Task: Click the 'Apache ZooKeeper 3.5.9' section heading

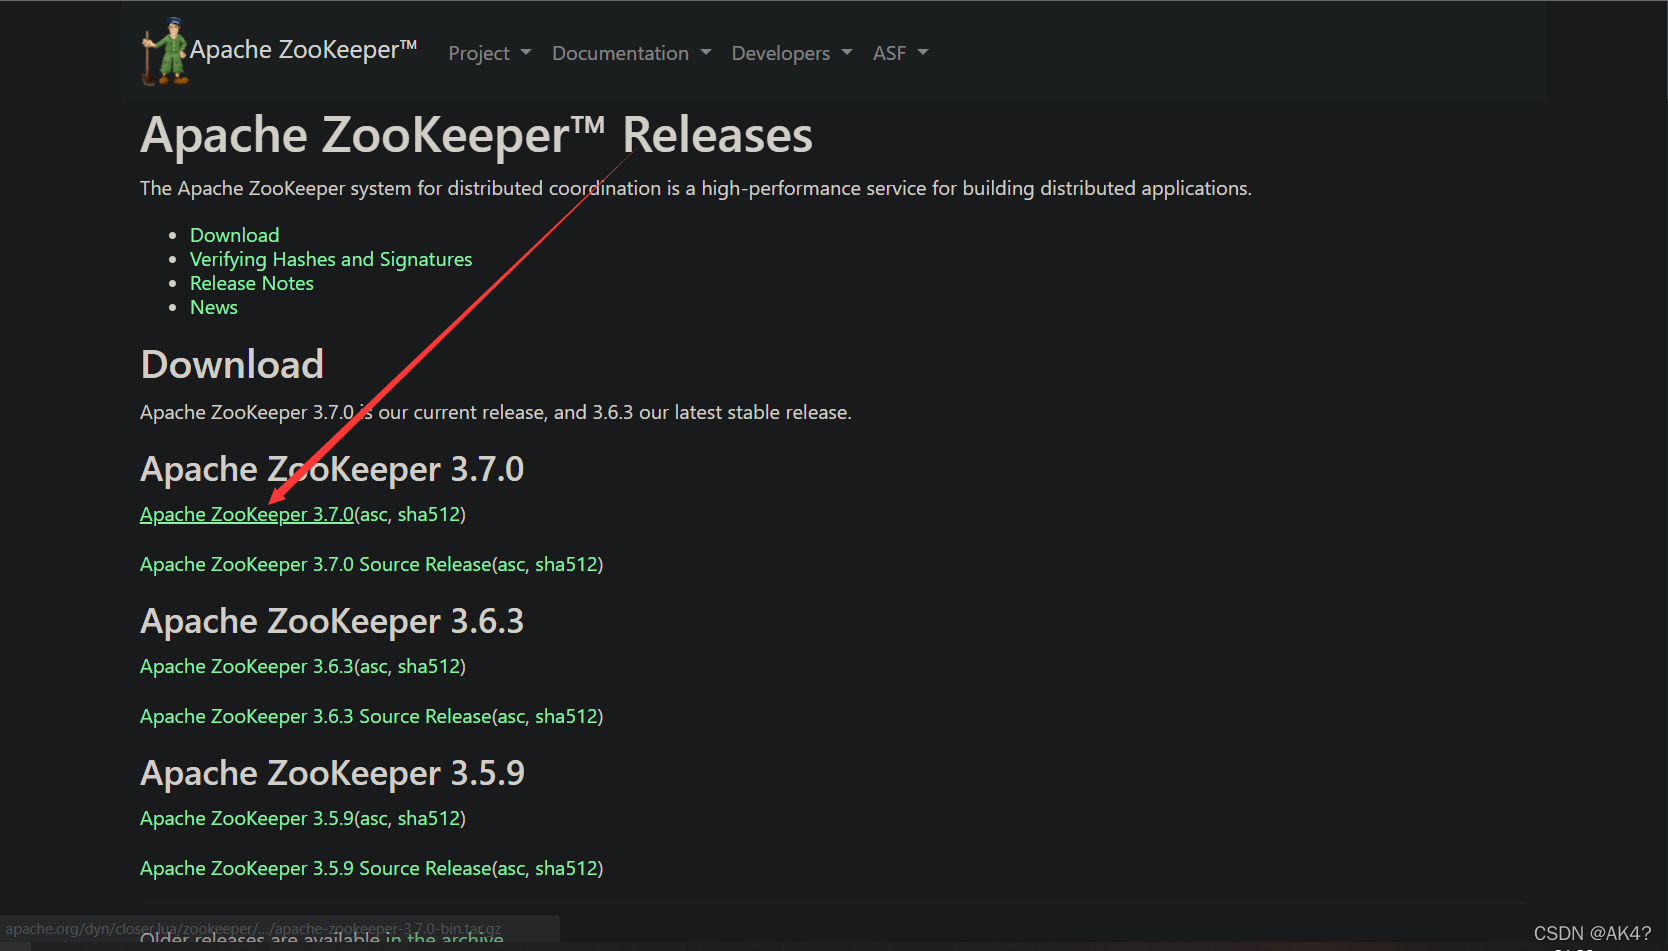Action: 332,773
